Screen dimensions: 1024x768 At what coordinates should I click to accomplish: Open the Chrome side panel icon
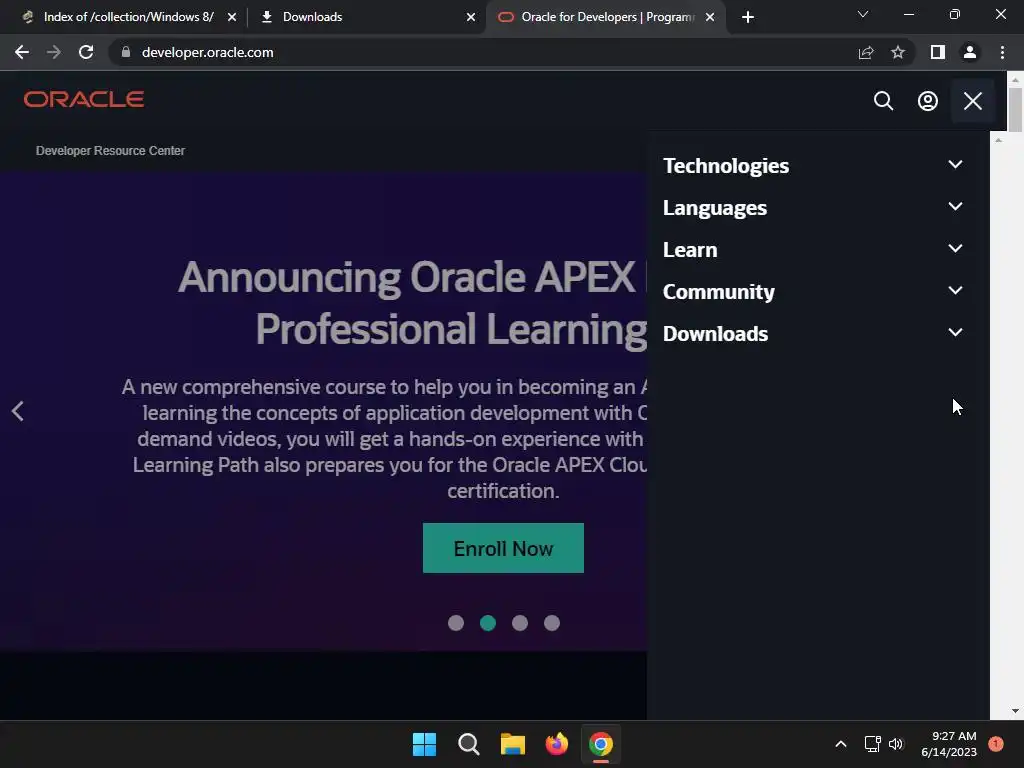tap(938, 52)
